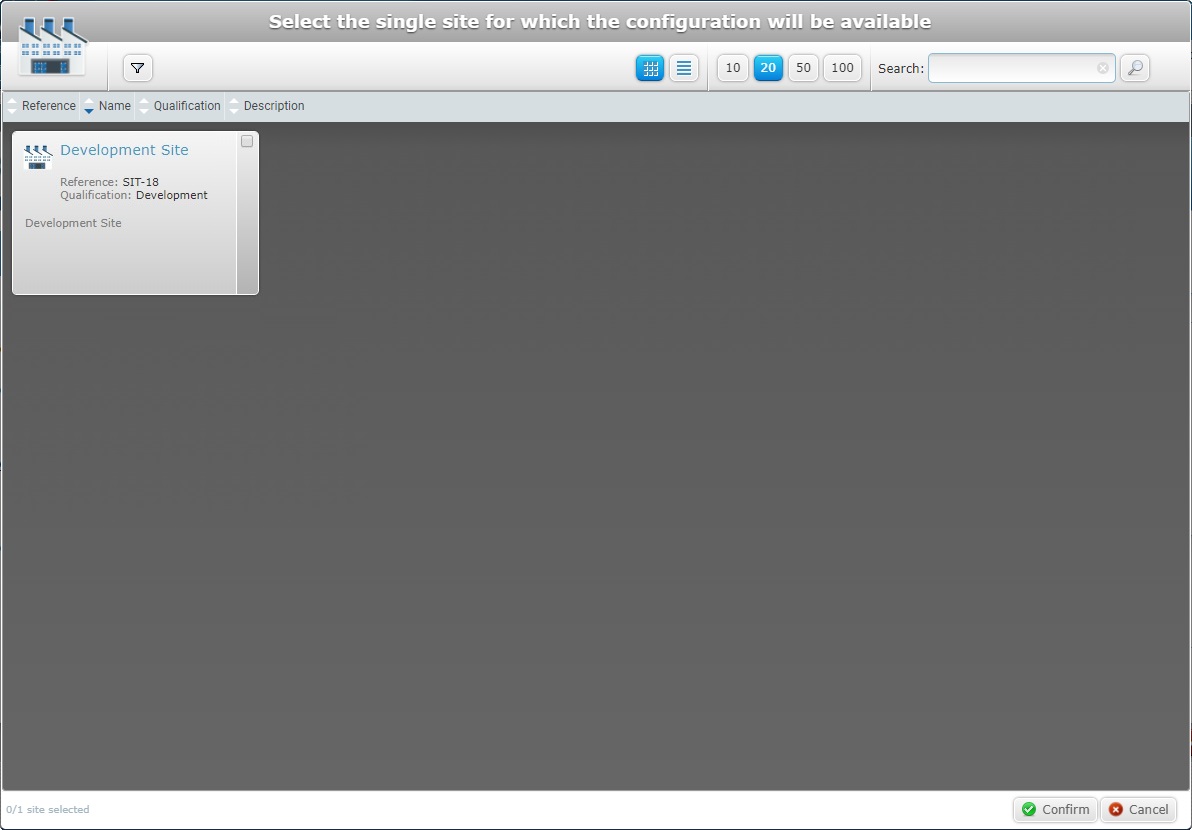Select the Development Site checkbox
The width and height of the screenshot is (1192, 830).
tap(246, 141)
